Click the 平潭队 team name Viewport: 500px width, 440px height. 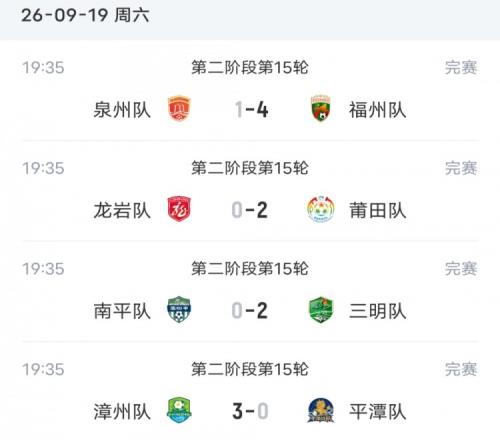378,412
